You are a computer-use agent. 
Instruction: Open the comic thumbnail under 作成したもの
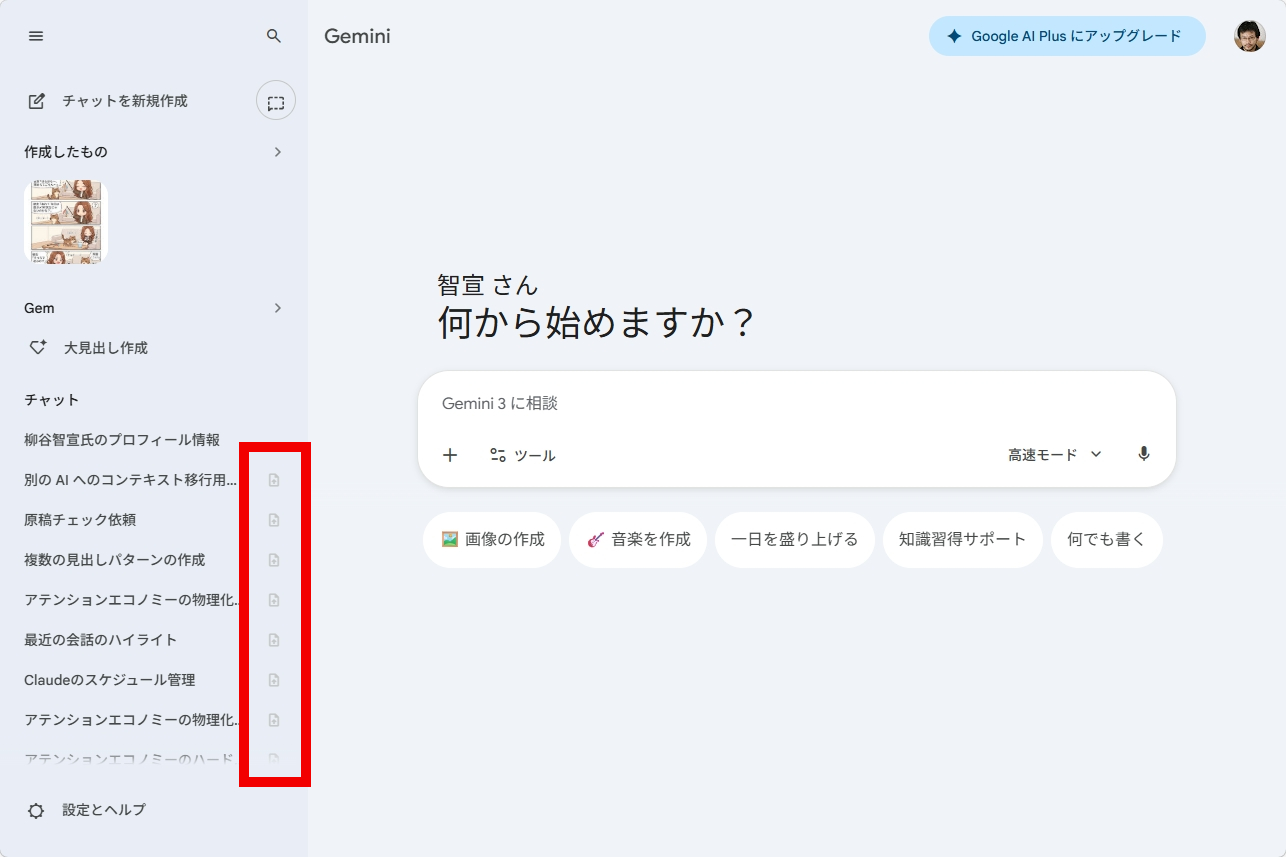tap(64, 220)
